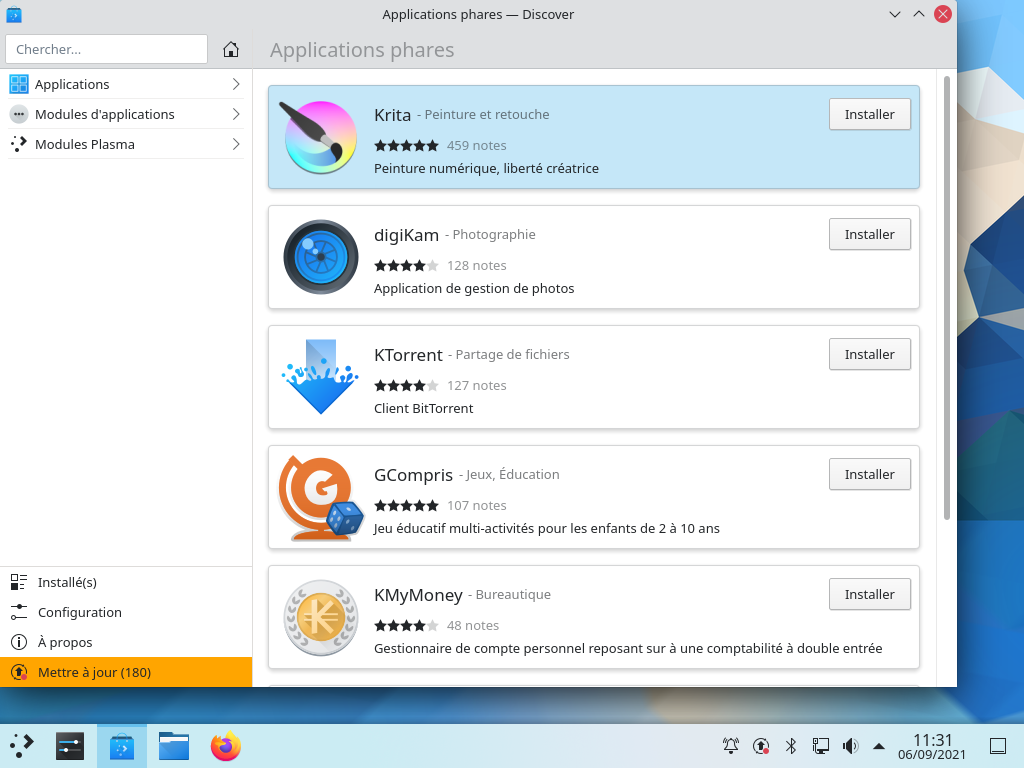The height and width of the screenshot is (768, 1024).
Task: Click the Configuration sliders icon
Action: [x=19, y=612]
